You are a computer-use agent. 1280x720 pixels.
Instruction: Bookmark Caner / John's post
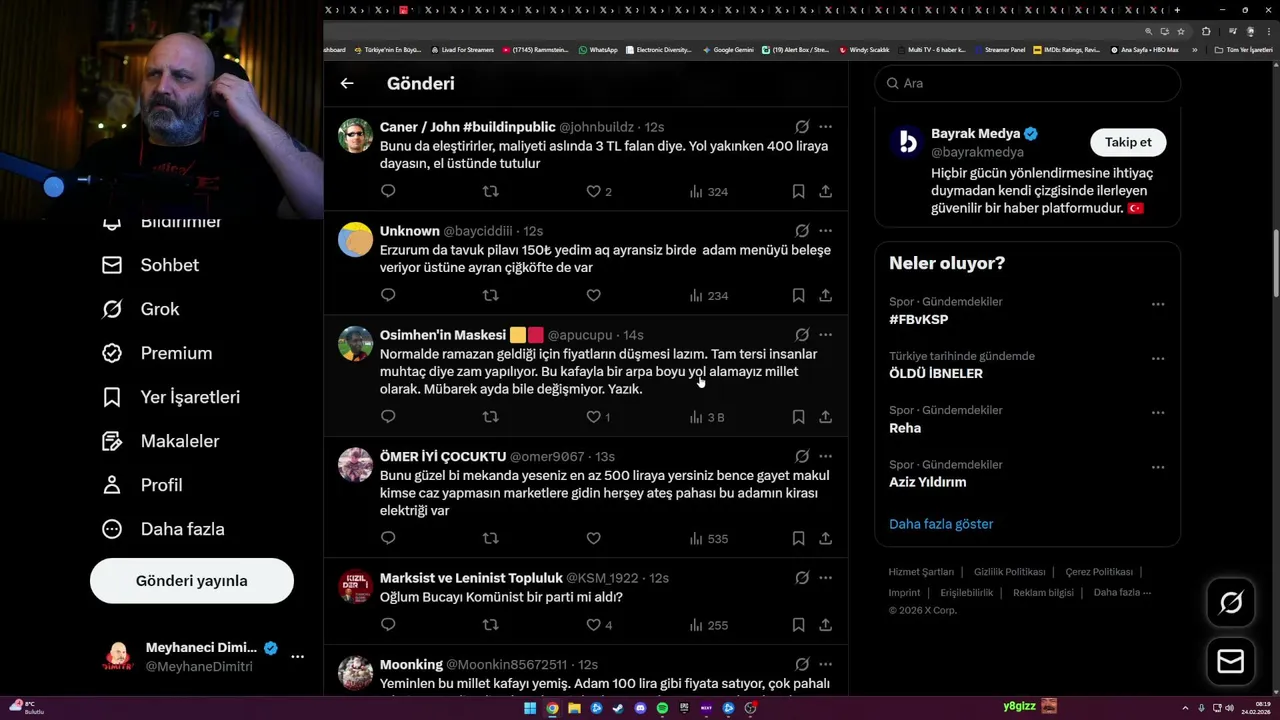coord(798,191)
